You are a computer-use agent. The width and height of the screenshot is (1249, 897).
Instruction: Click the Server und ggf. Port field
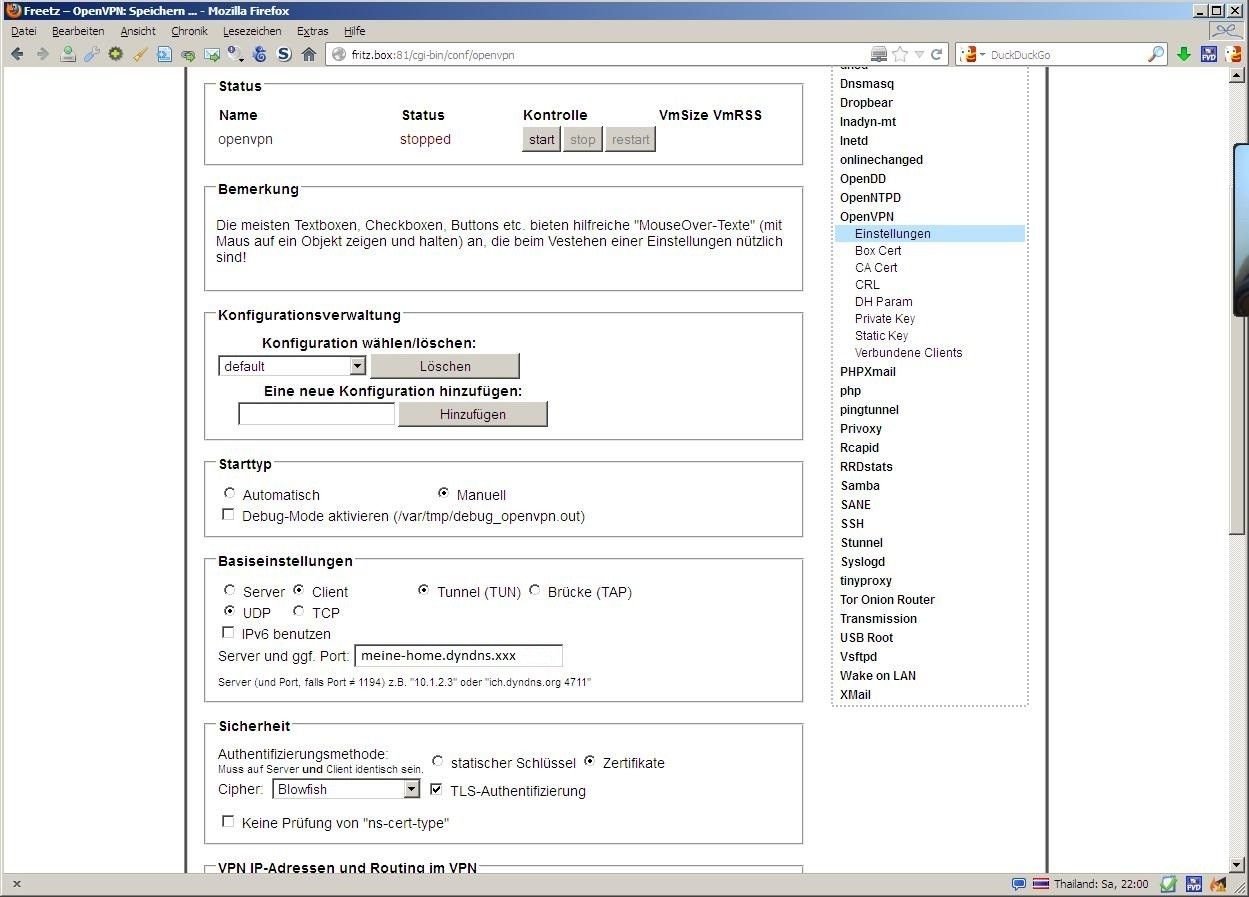pyautogui.click(x=459, y=656)
